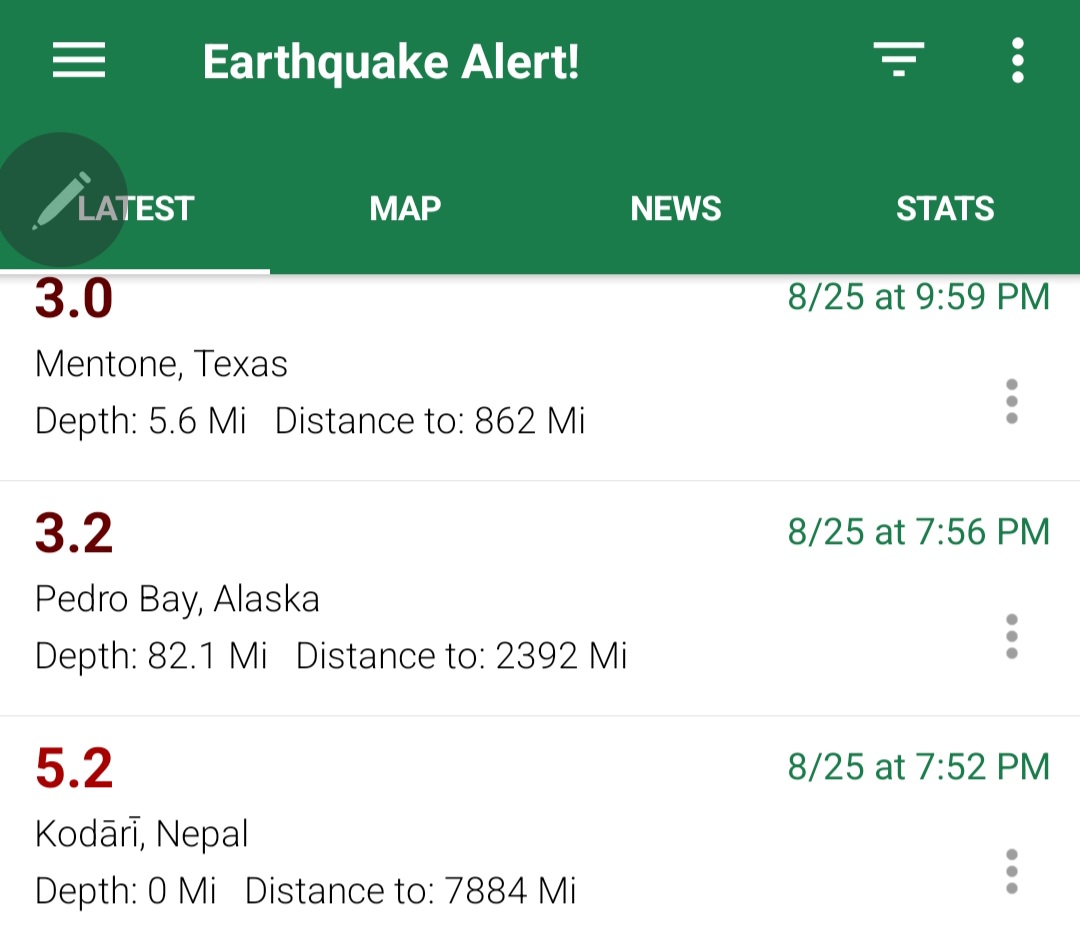This screenshot has width=1080, height=949.
Task: Switch to the LATEST tab
Action: pyautogui.click(x=135, y=209)
